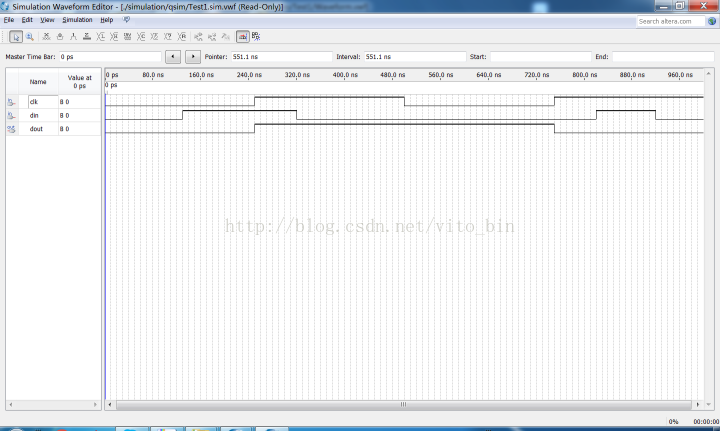This screenshot has width=720, height=431.
Task: Click the din row value 'B 0'
Action: (64, 116)
